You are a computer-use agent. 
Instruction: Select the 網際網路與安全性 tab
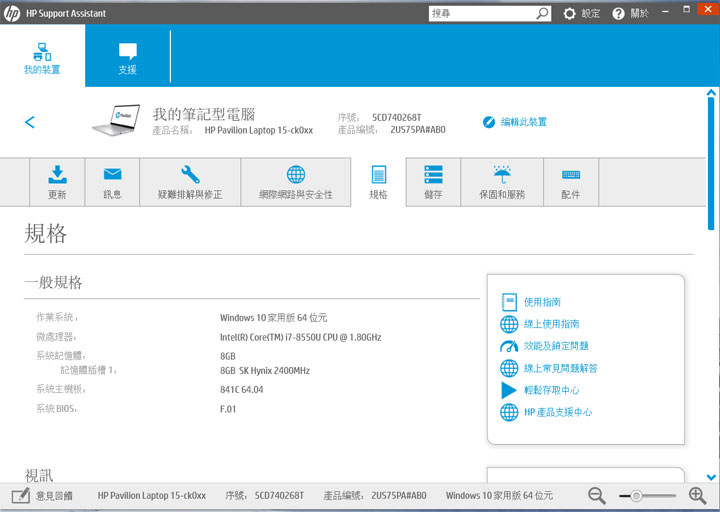(x=296, y=182)
